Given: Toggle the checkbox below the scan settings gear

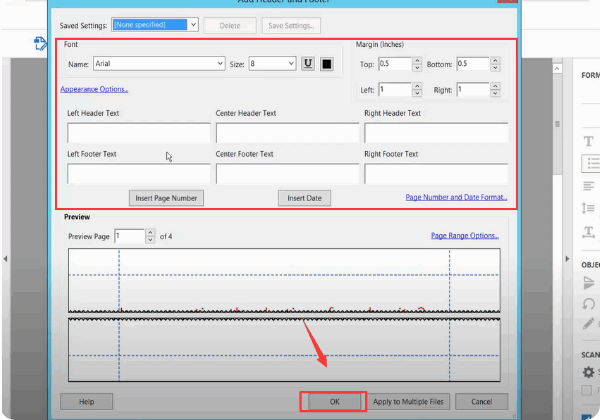Looking at the screenshot, I should pyautogui.click(x=588, y=391).
